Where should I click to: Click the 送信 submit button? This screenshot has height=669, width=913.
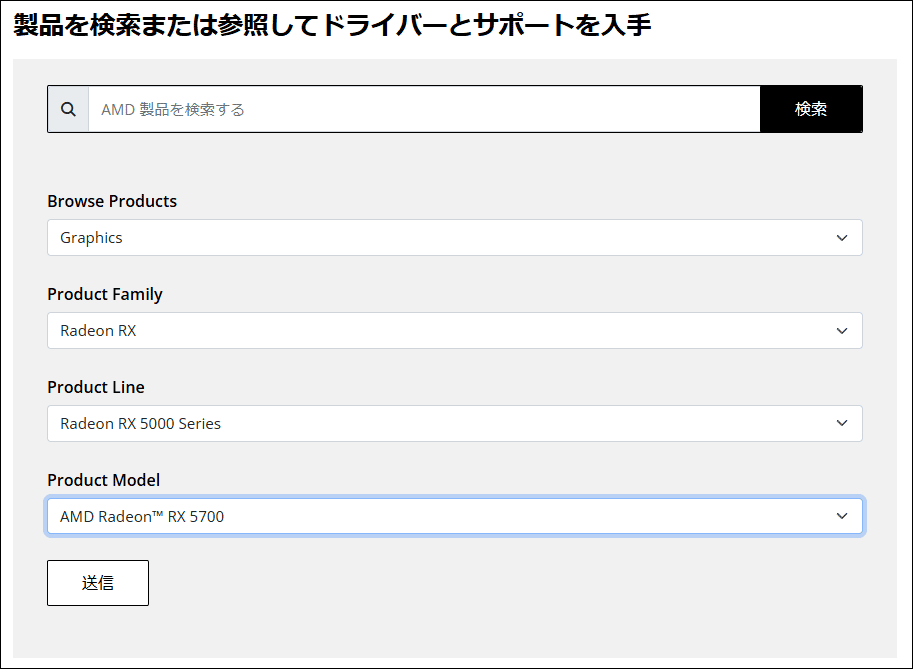point(98,583)
